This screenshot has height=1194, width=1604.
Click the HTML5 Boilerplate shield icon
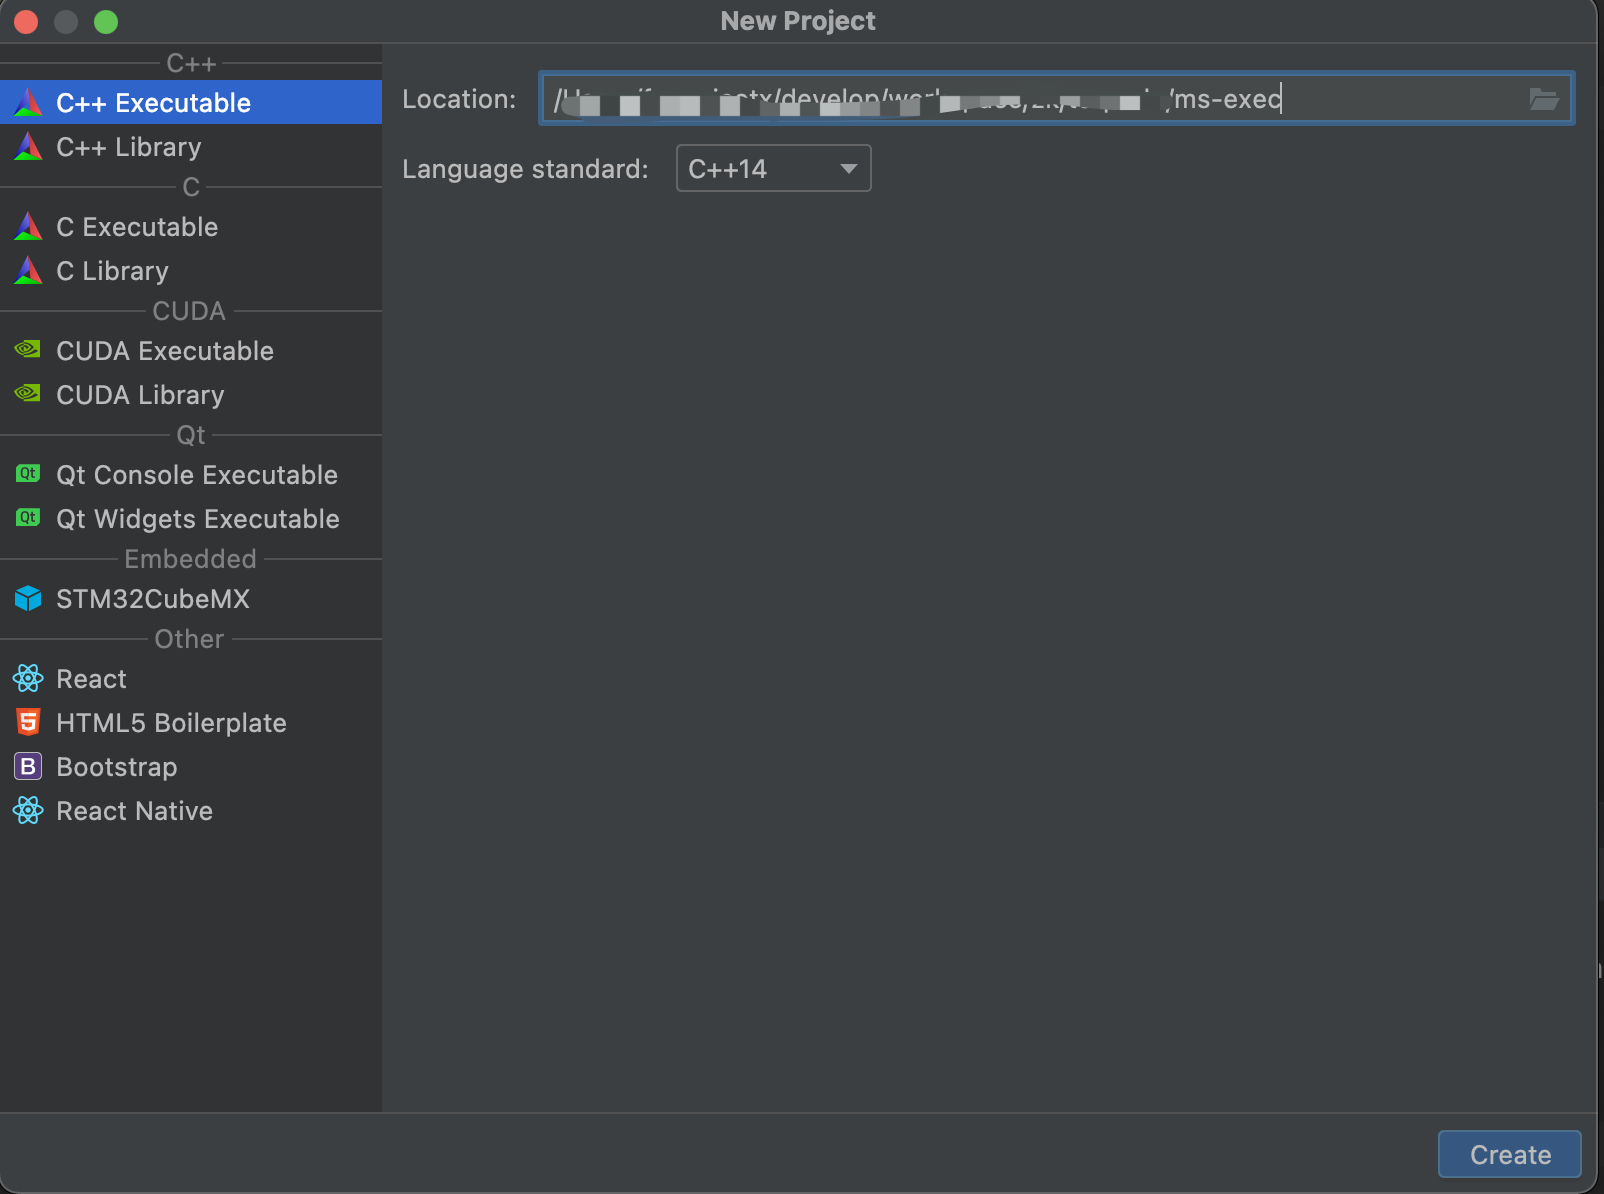(x=28, y=722)
